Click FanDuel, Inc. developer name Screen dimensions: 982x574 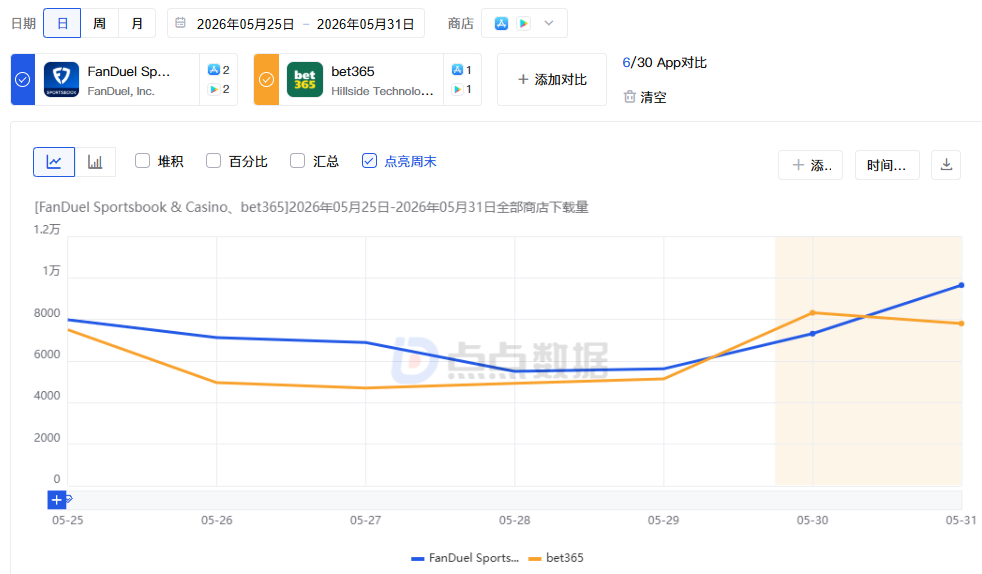pyautogui.click(x=121, y=91)
